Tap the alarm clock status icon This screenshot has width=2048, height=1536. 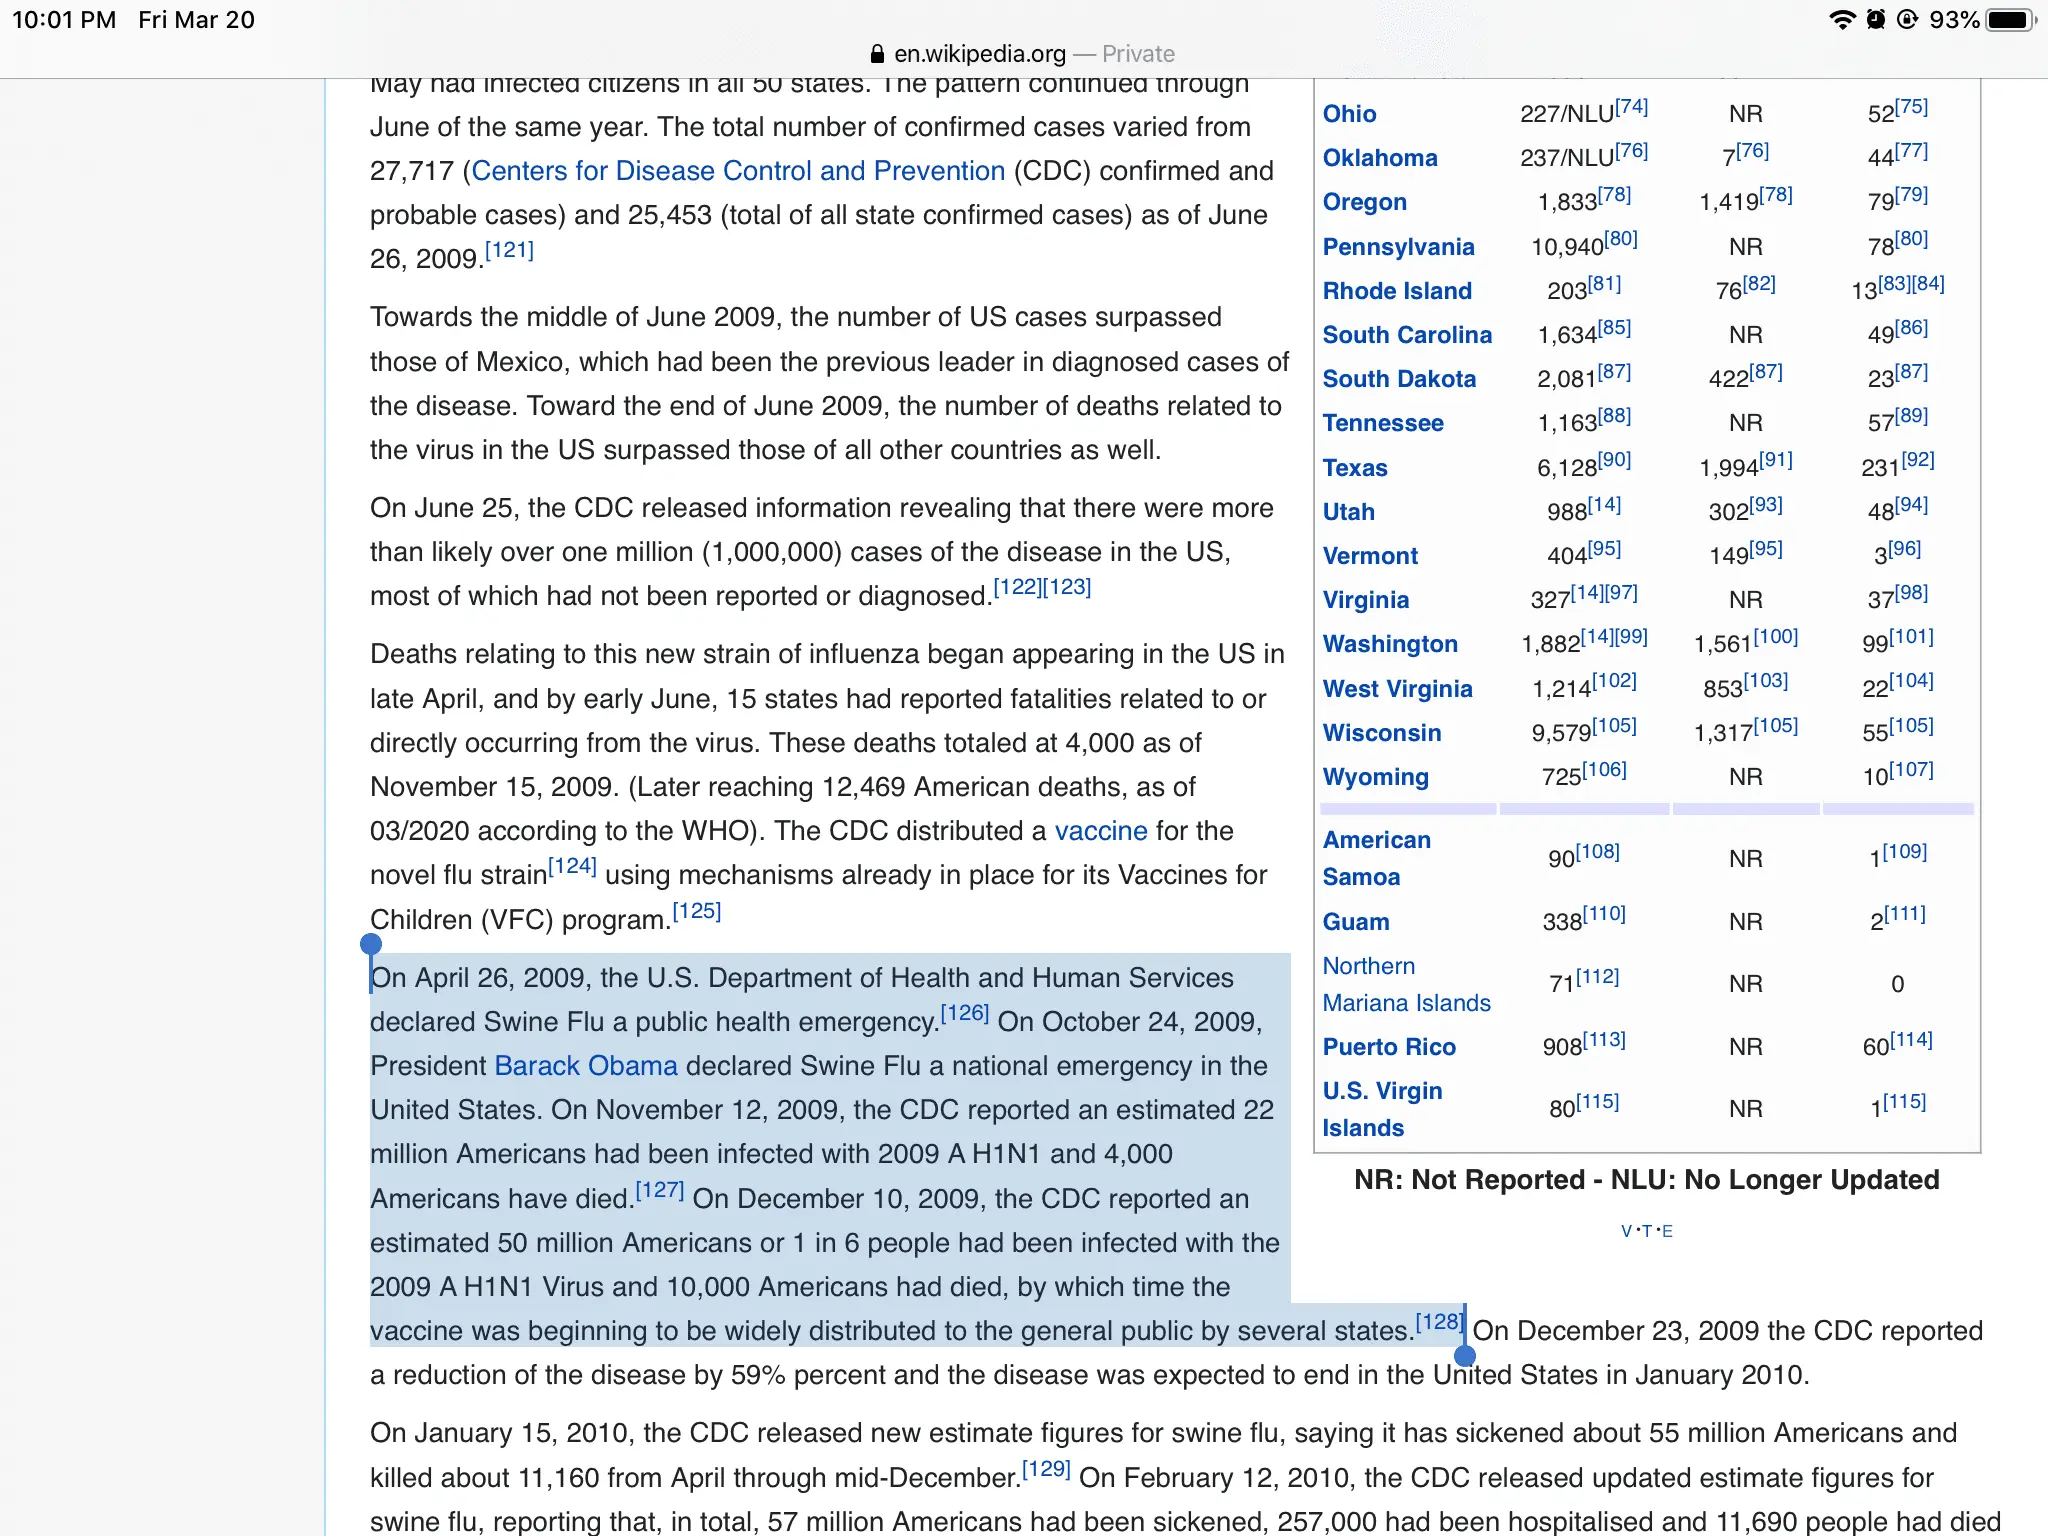click(1876, 20)
